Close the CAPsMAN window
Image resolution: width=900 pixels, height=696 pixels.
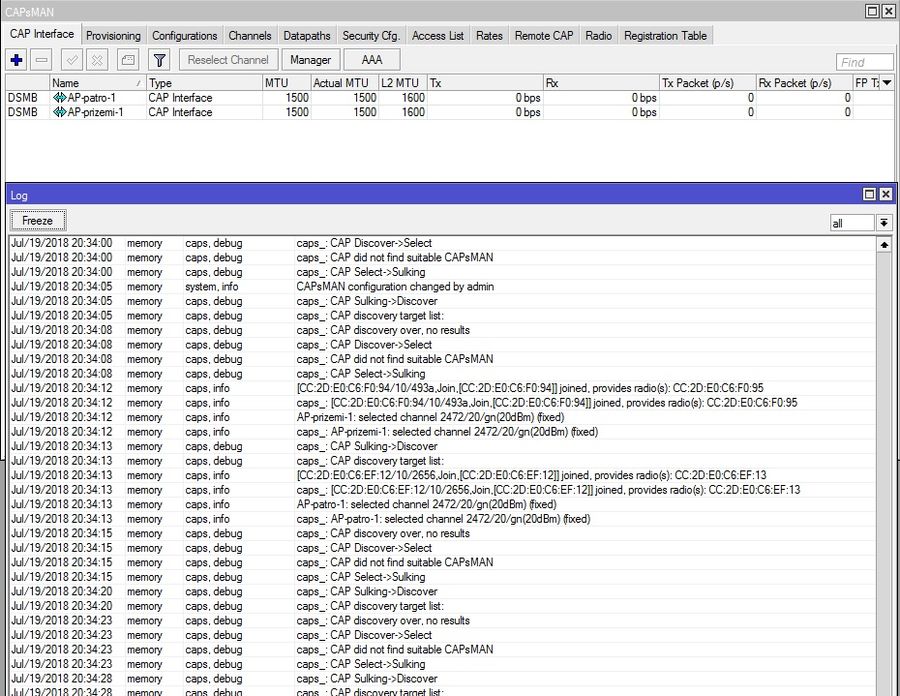coord(887,11)
